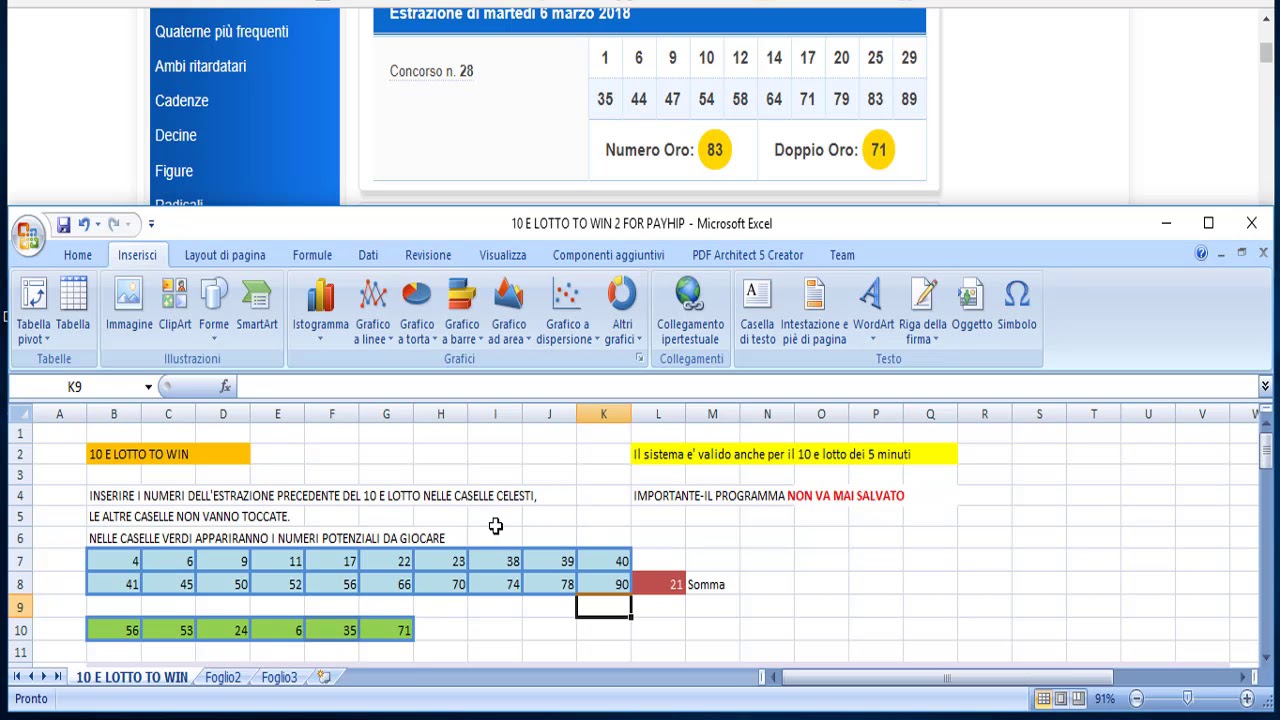
Task: Insert a Tabella from the ribbon
Action: click(73, 305)
